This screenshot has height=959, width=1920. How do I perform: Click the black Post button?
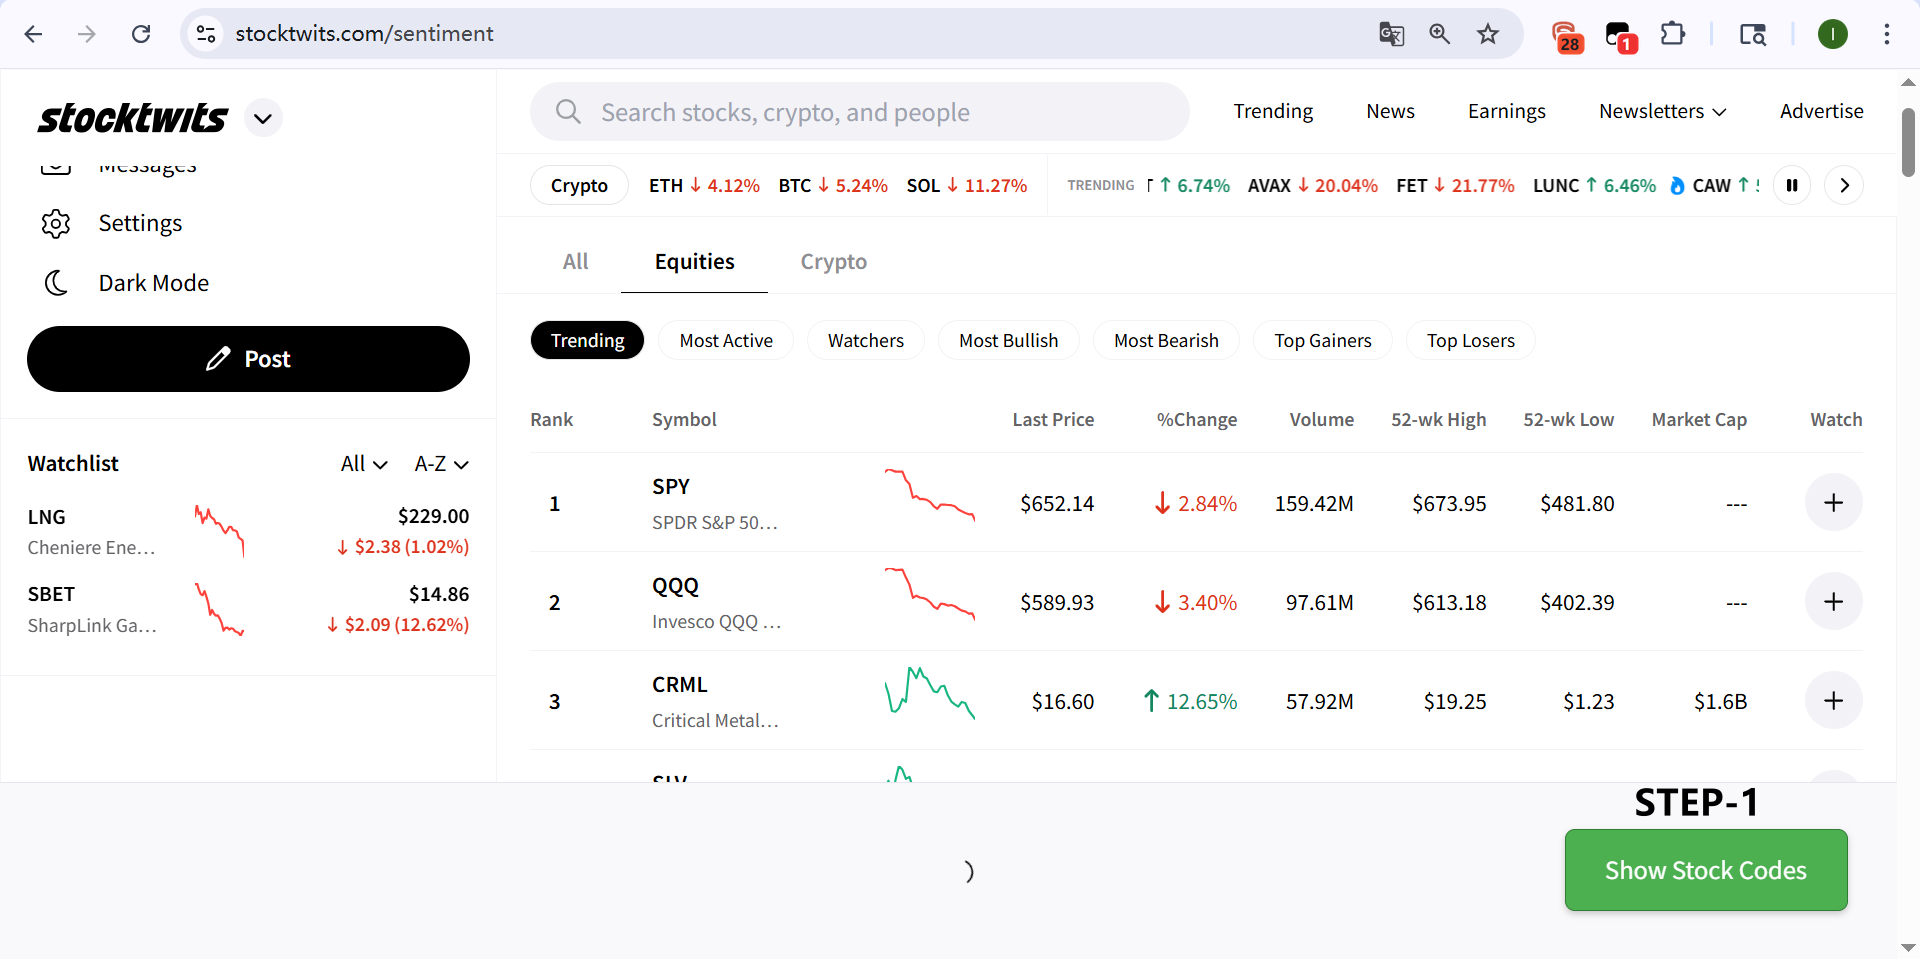pyautogui.click(x=248, y=359)
